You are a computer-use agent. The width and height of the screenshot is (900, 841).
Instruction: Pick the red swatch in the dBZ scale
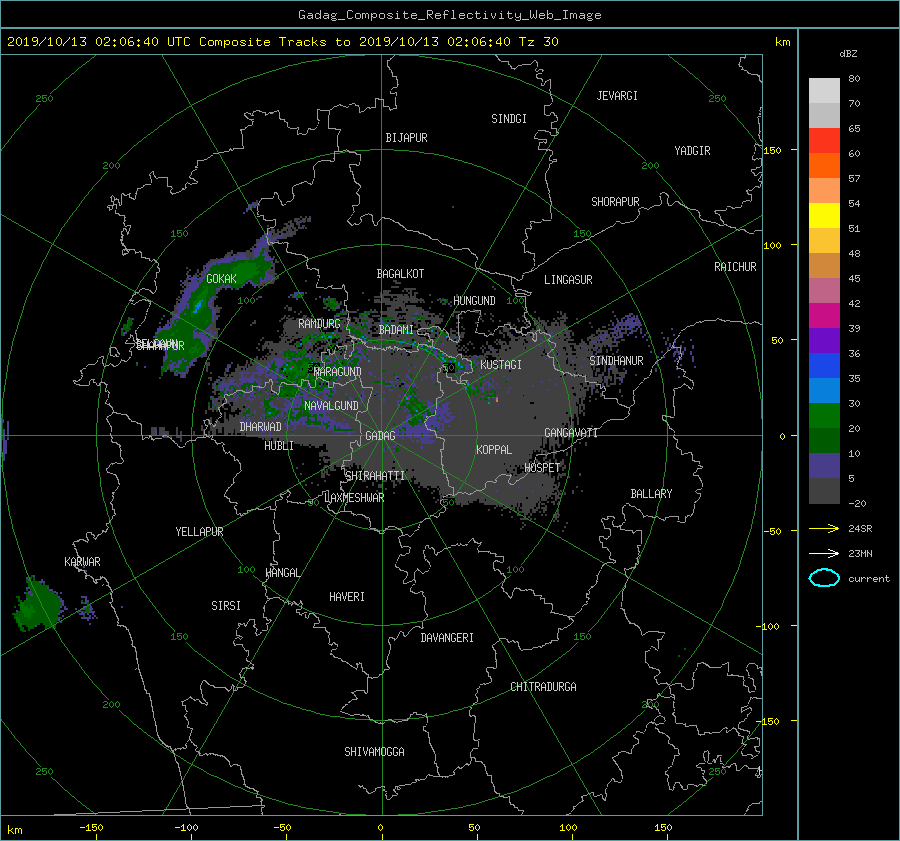coord(824,140)
